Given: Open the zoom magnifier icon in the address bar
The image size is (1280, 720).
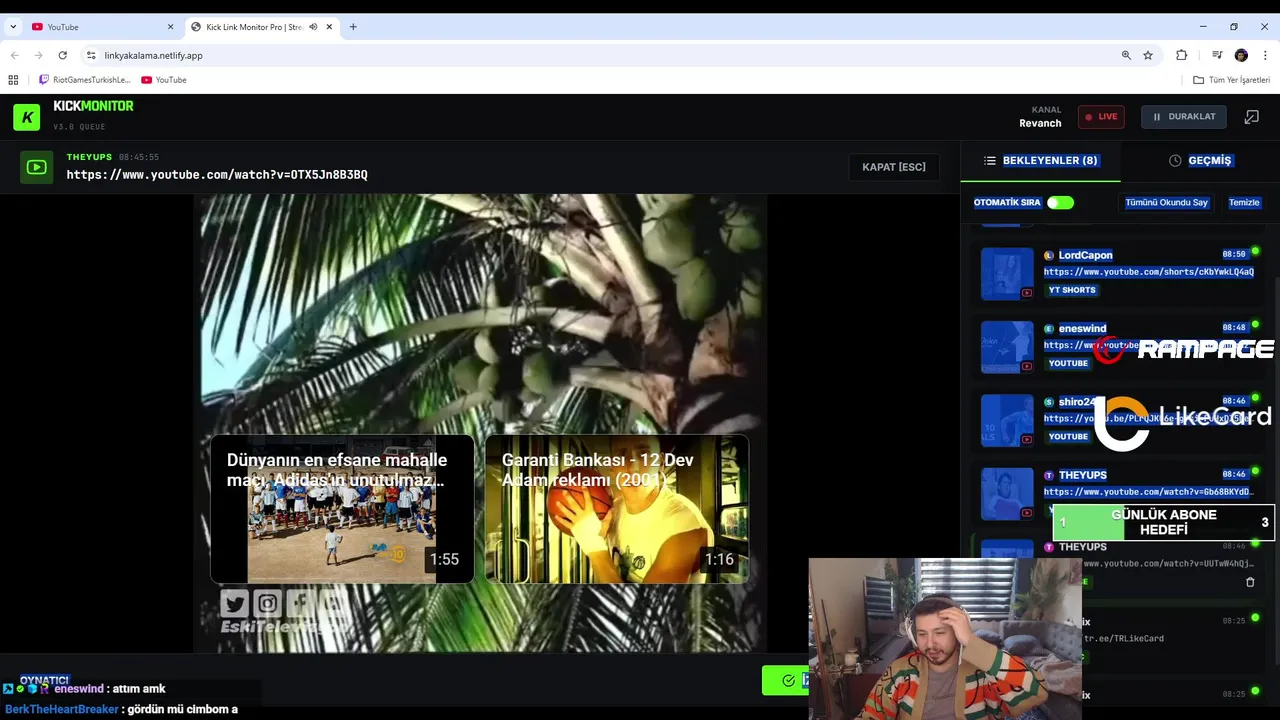Looking at the screenshot, I should tap(1126, 55).
